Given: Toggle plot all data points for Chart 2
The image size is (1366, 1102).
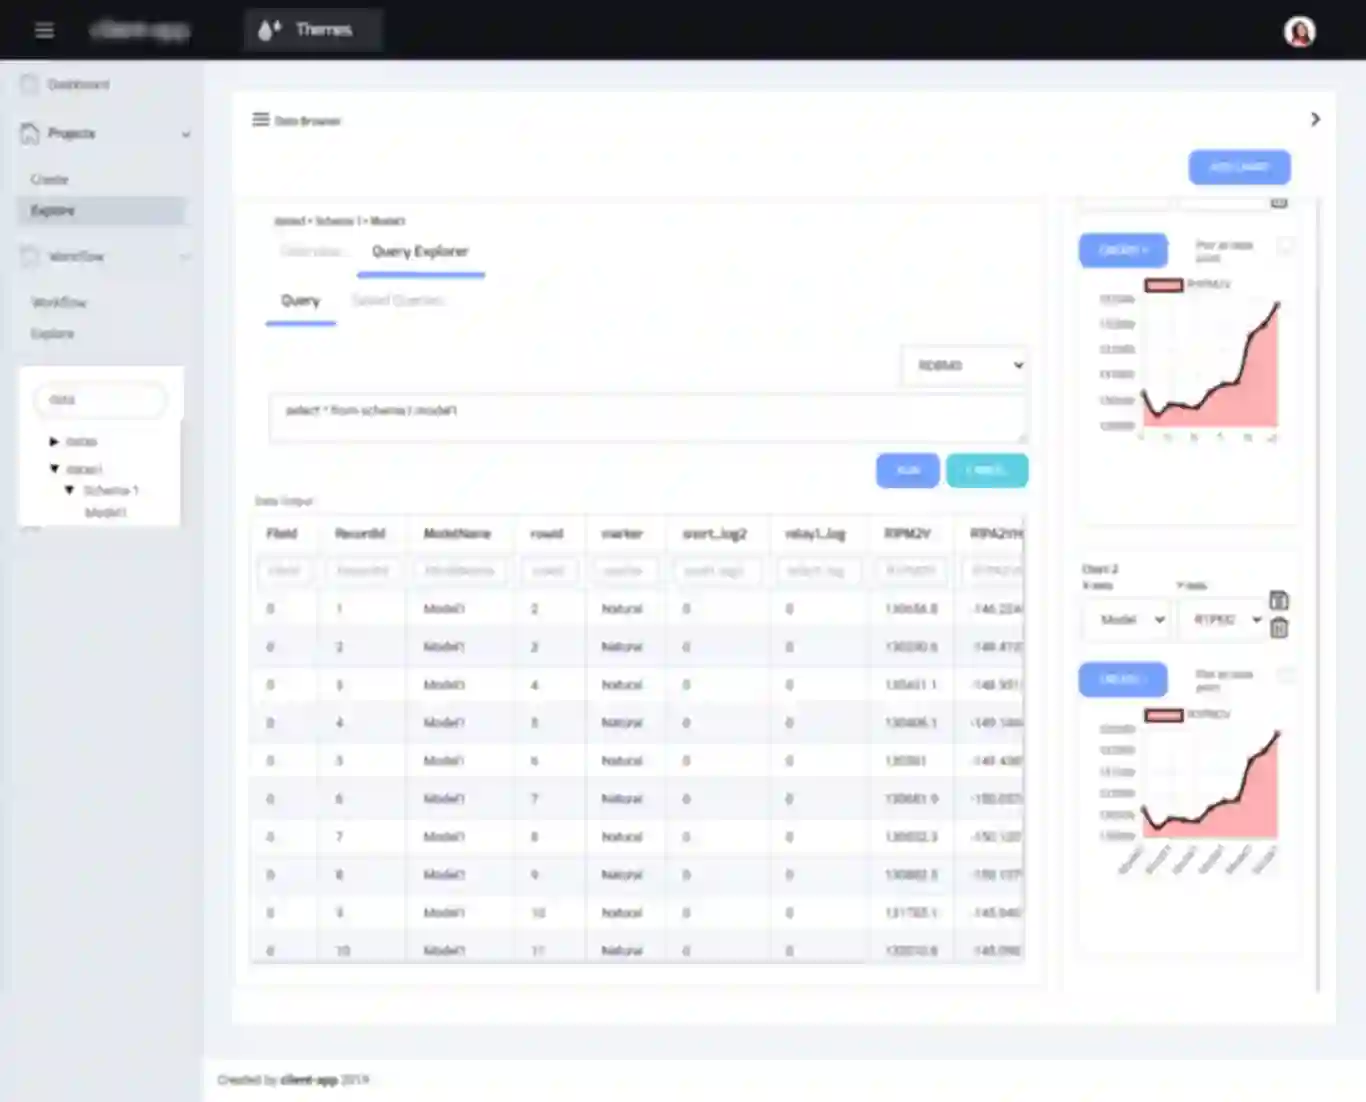Looking at the screenshot, I should click(x=1286, y=676).
